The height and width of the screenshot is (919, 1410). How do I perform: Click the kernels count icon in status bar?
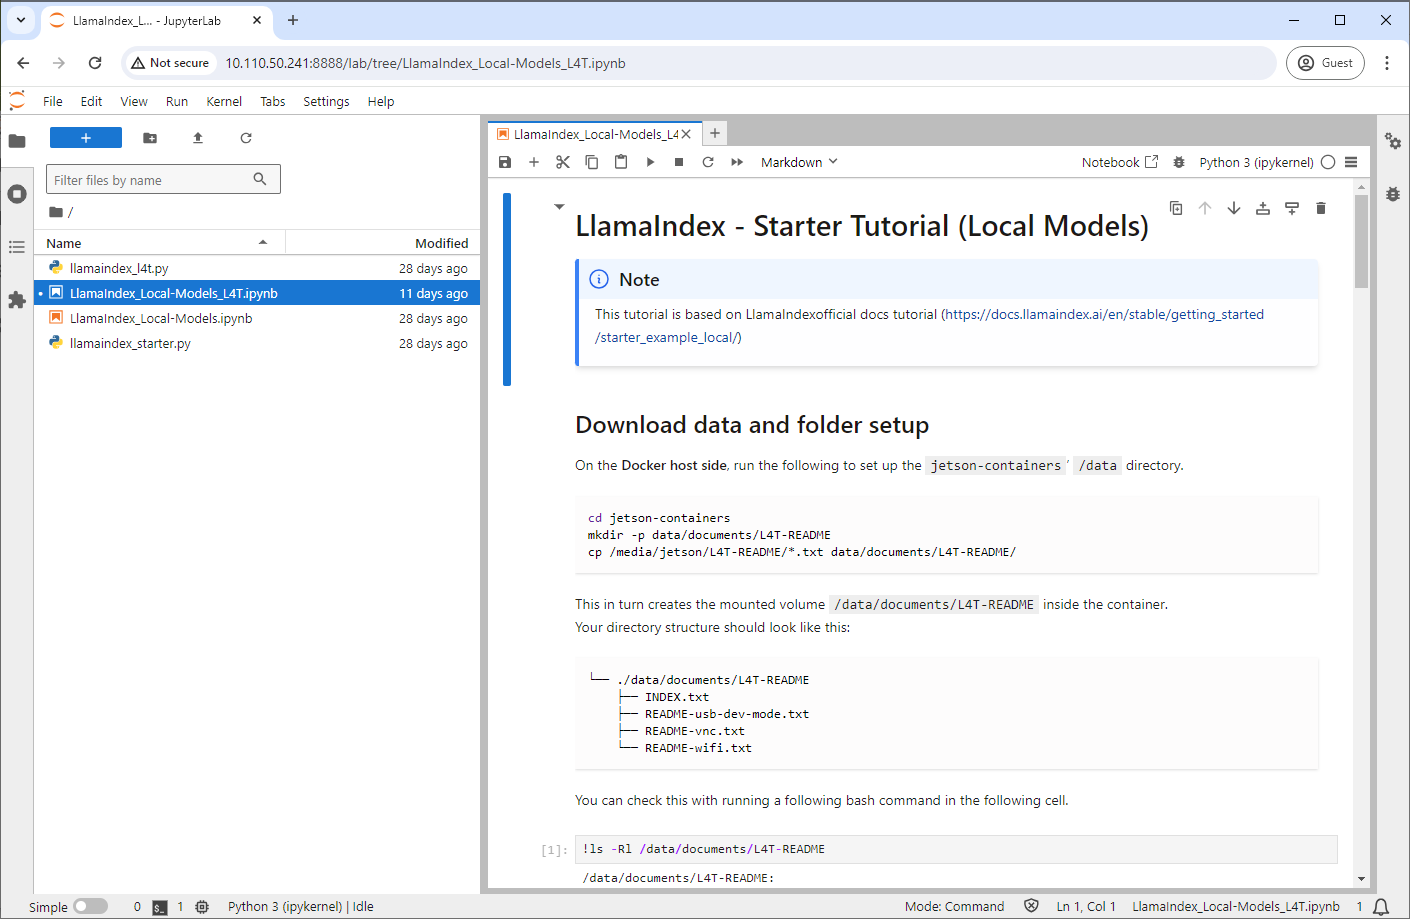202,907
